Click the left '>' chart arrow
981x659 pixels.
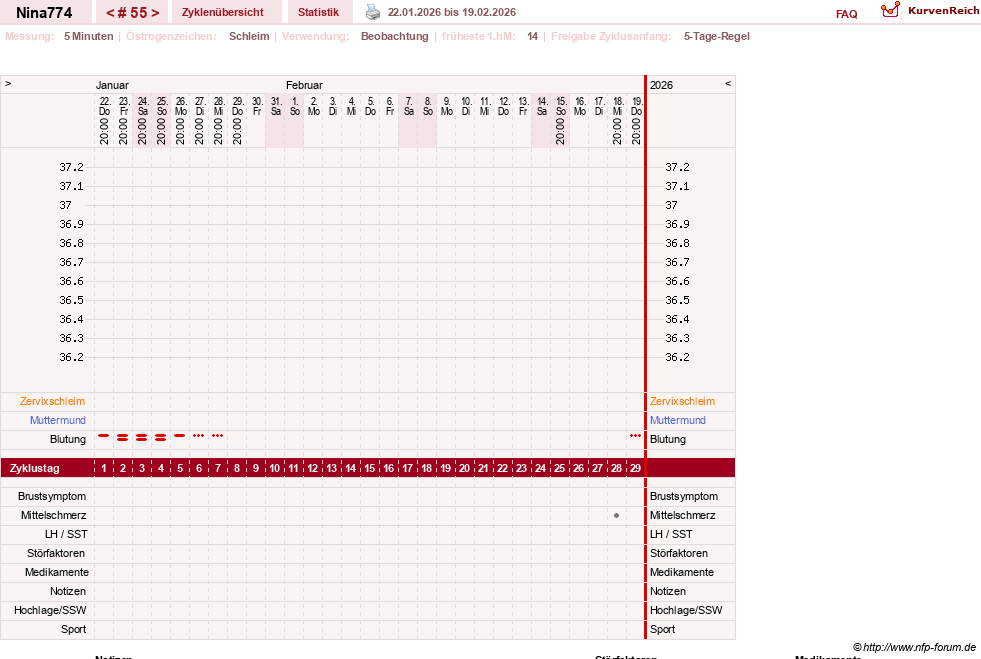pyautogui.click(x=8, y=83)
